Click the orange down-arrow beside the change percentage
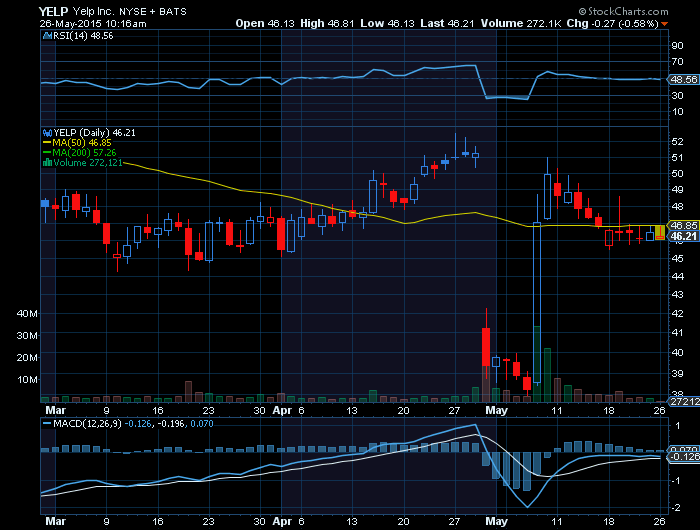This screenshot has width=700, height=530. (x=665, y=24)
